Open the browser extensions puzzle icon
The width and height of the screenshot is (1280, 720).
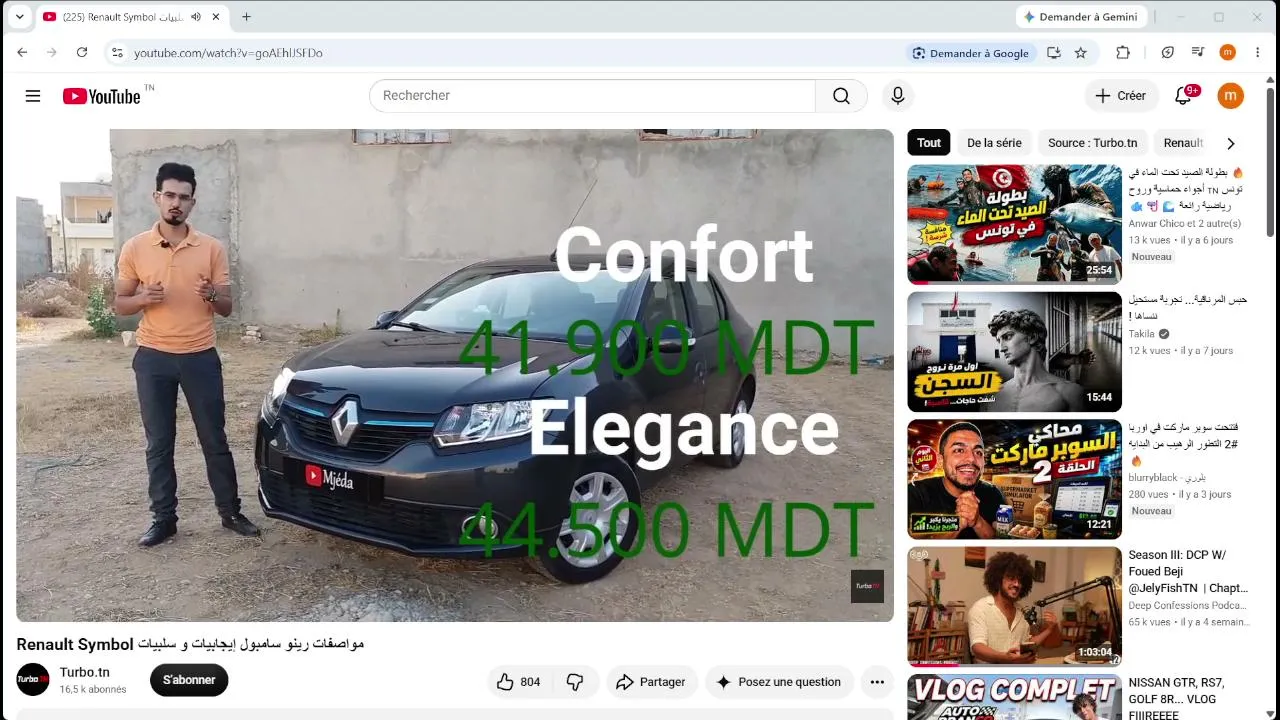(1123, 53)
